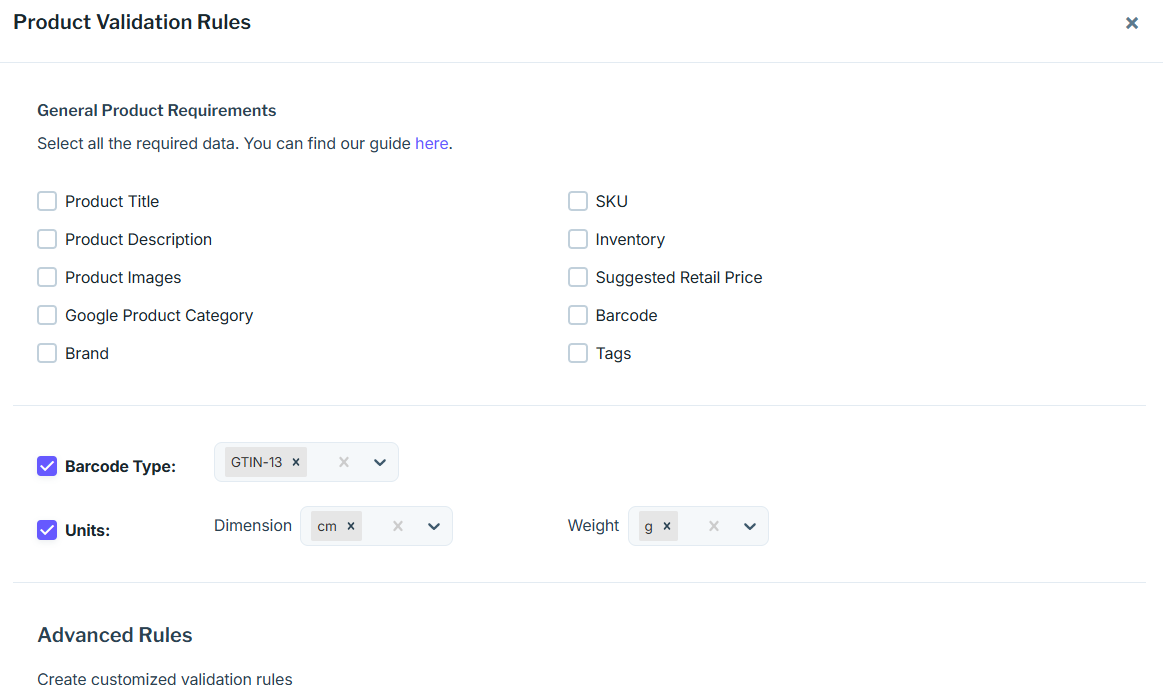
Task: Clear all weight unit selections
Action: click(x=714, y=526)
